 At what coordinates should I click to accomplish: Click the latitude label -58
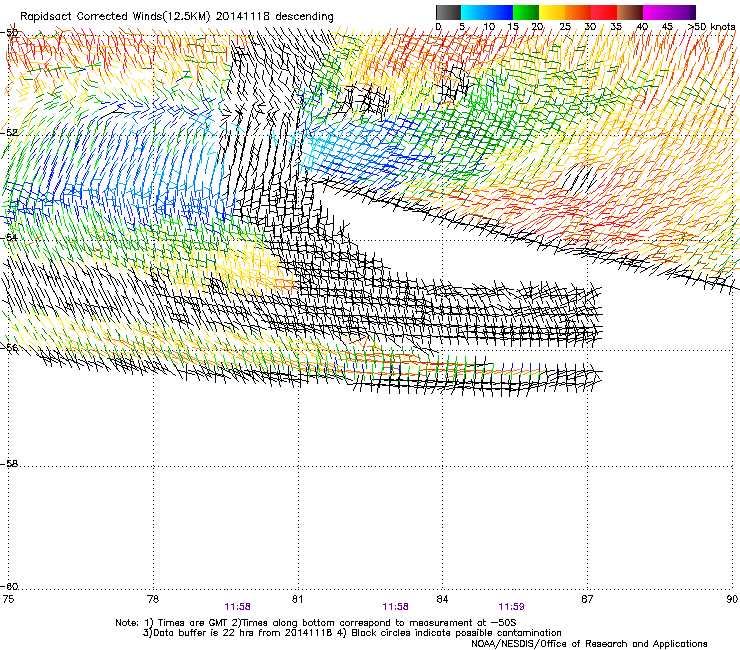point(9,464)
